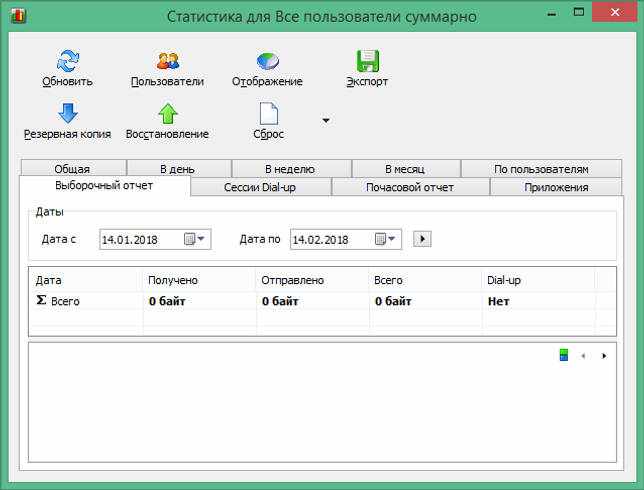Open the Приложения tab
644x490 pixels.
click(556, 187)
